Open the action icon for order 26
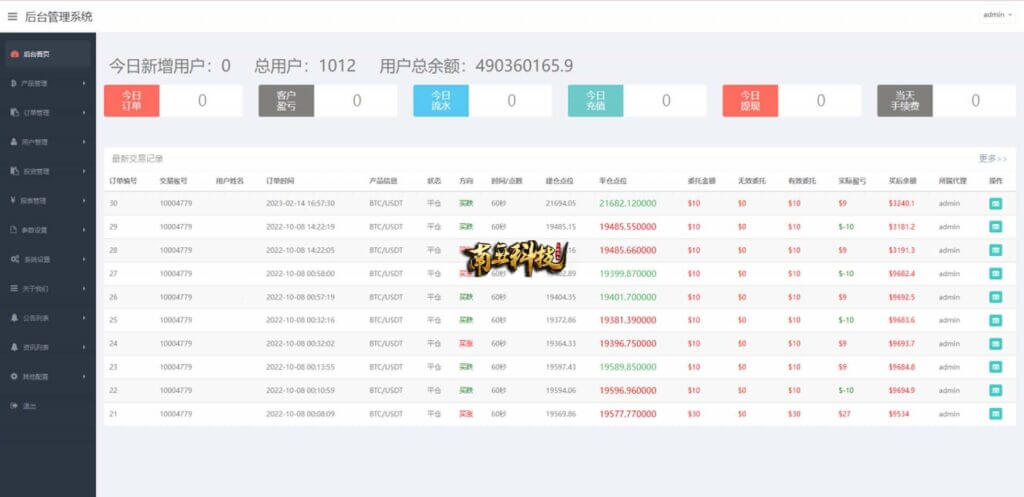 point(995,297)
